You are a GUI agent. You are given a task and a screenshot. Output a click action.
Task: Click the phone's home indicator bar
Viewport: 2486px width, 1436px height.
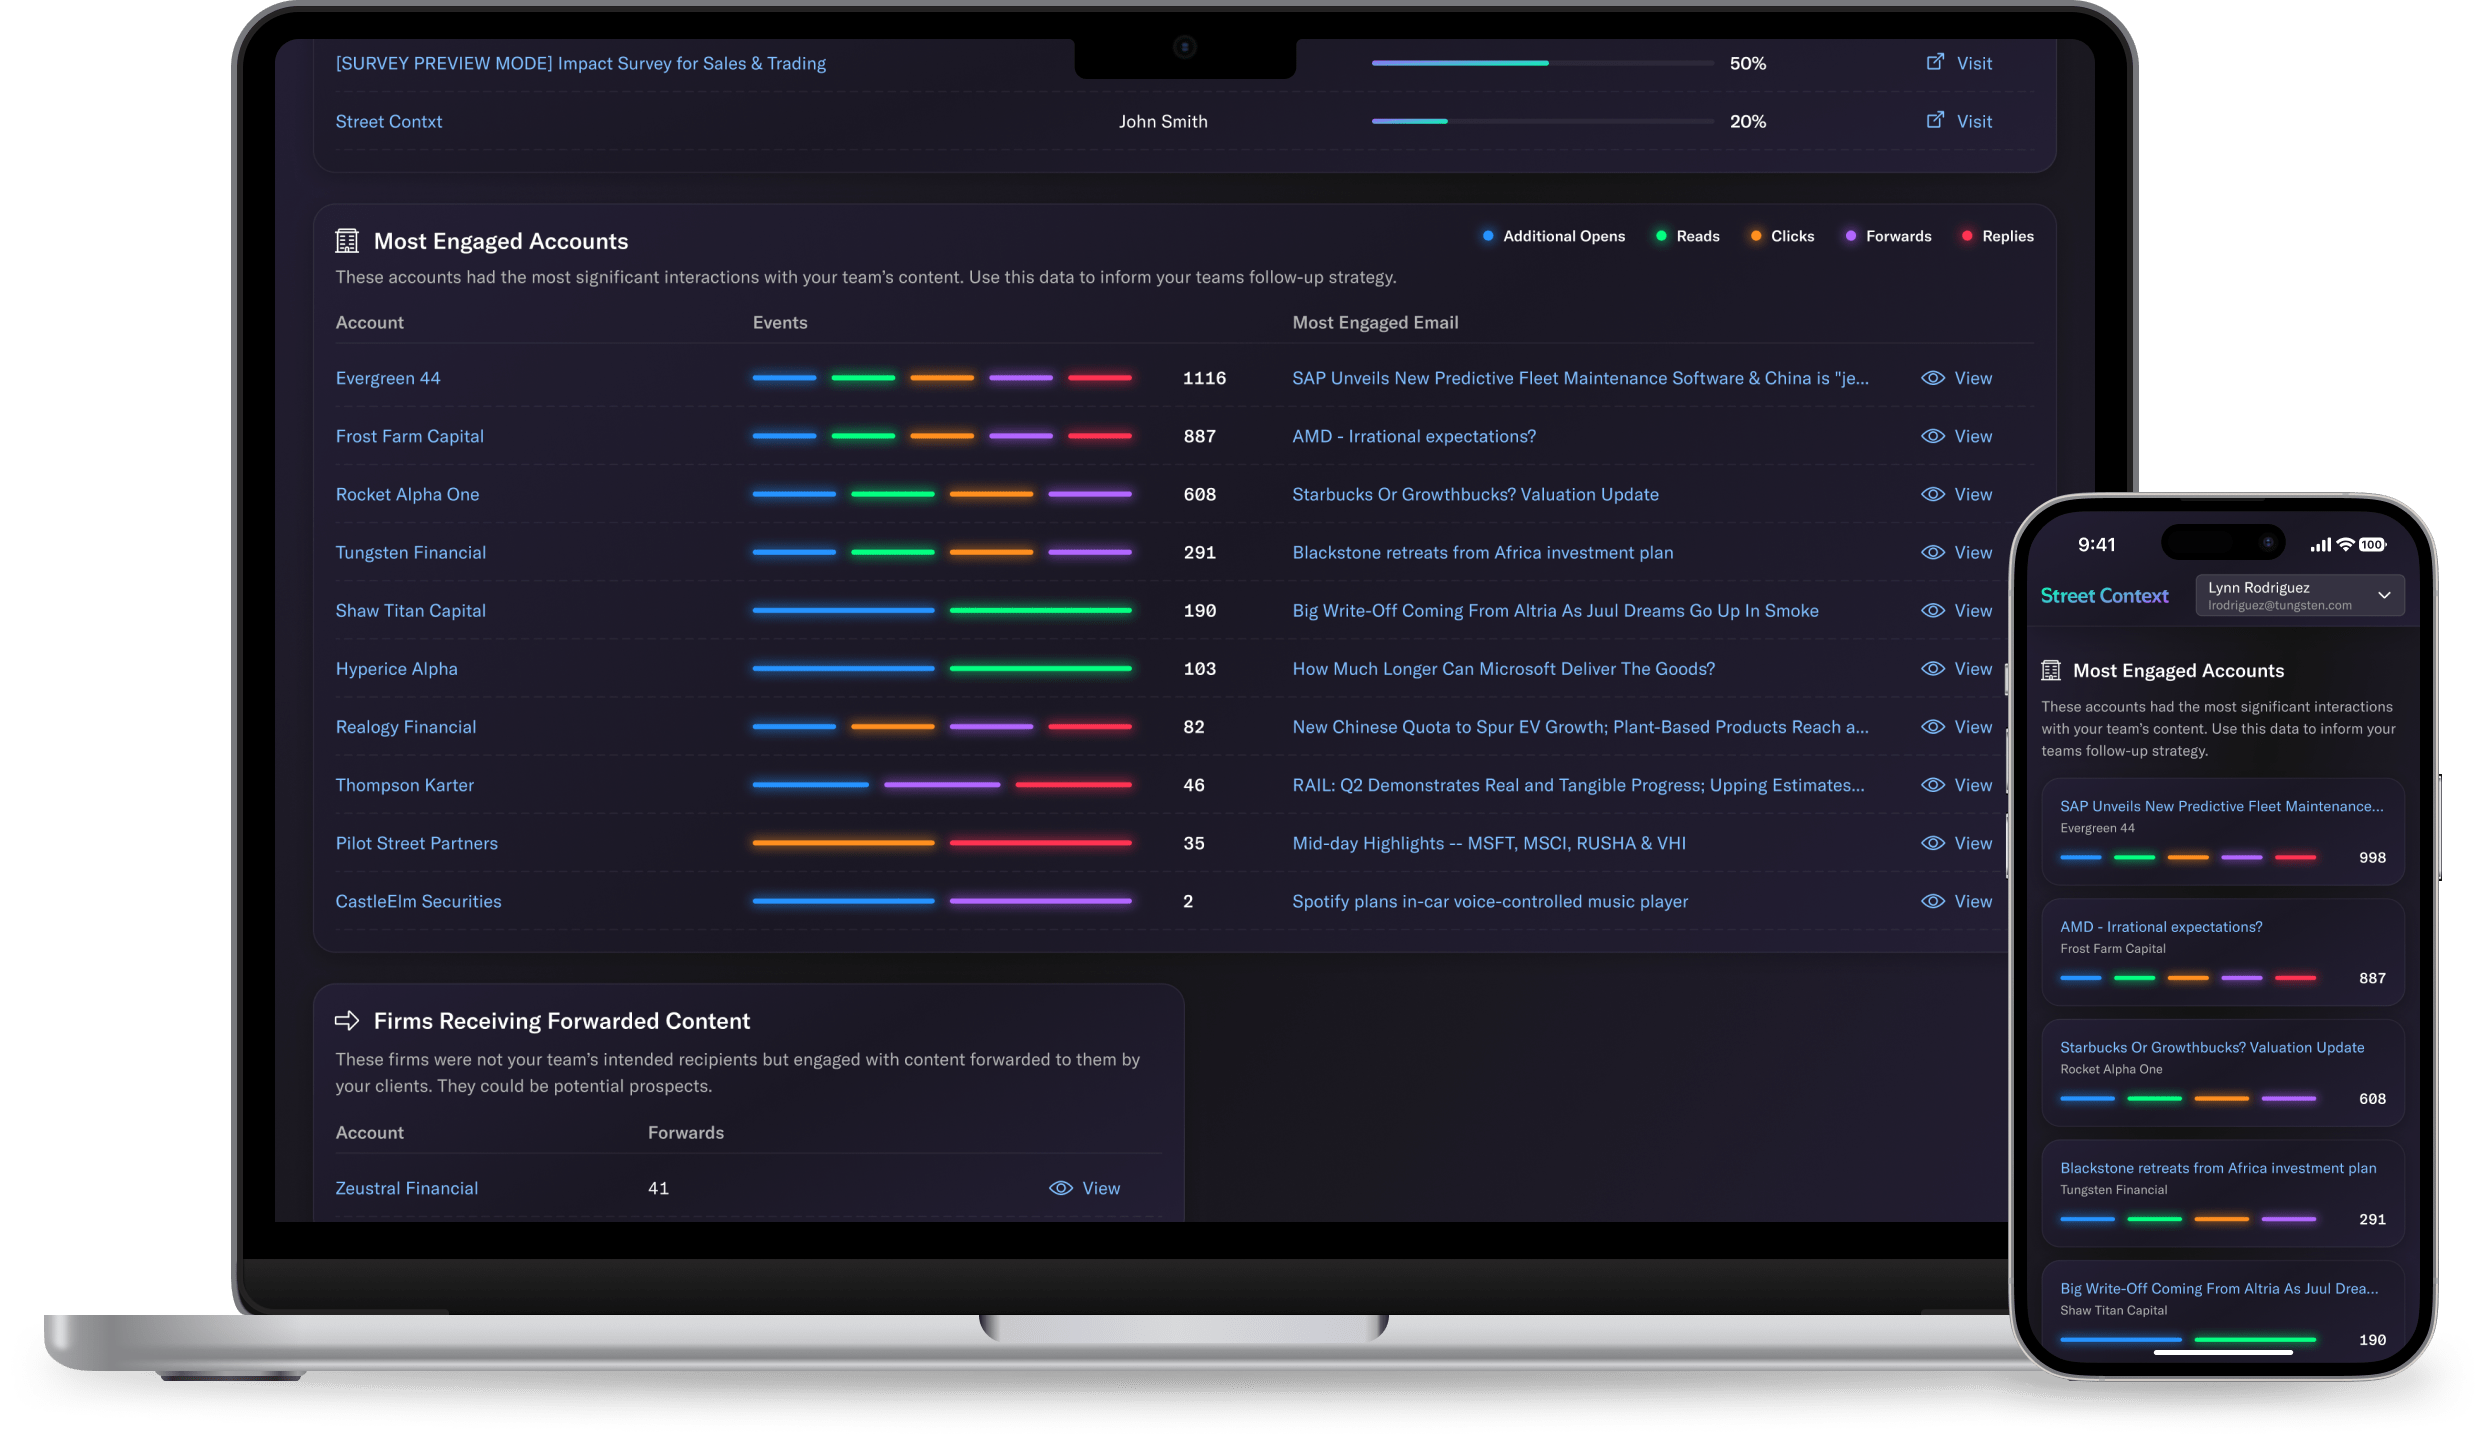pyautogui.click(x=2222, y=1352)
